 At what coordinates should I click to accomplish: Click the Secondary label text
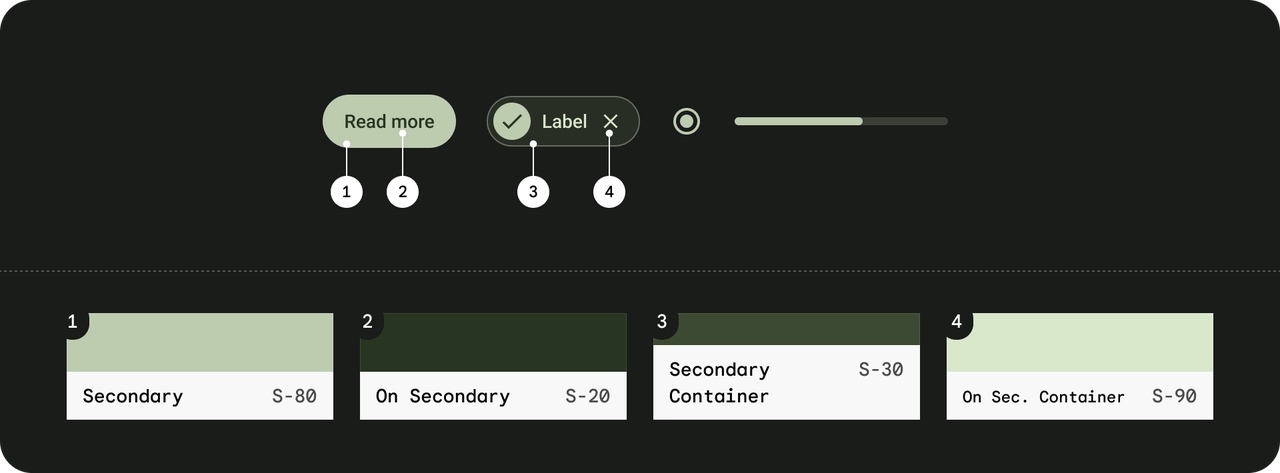click(133, 396)
